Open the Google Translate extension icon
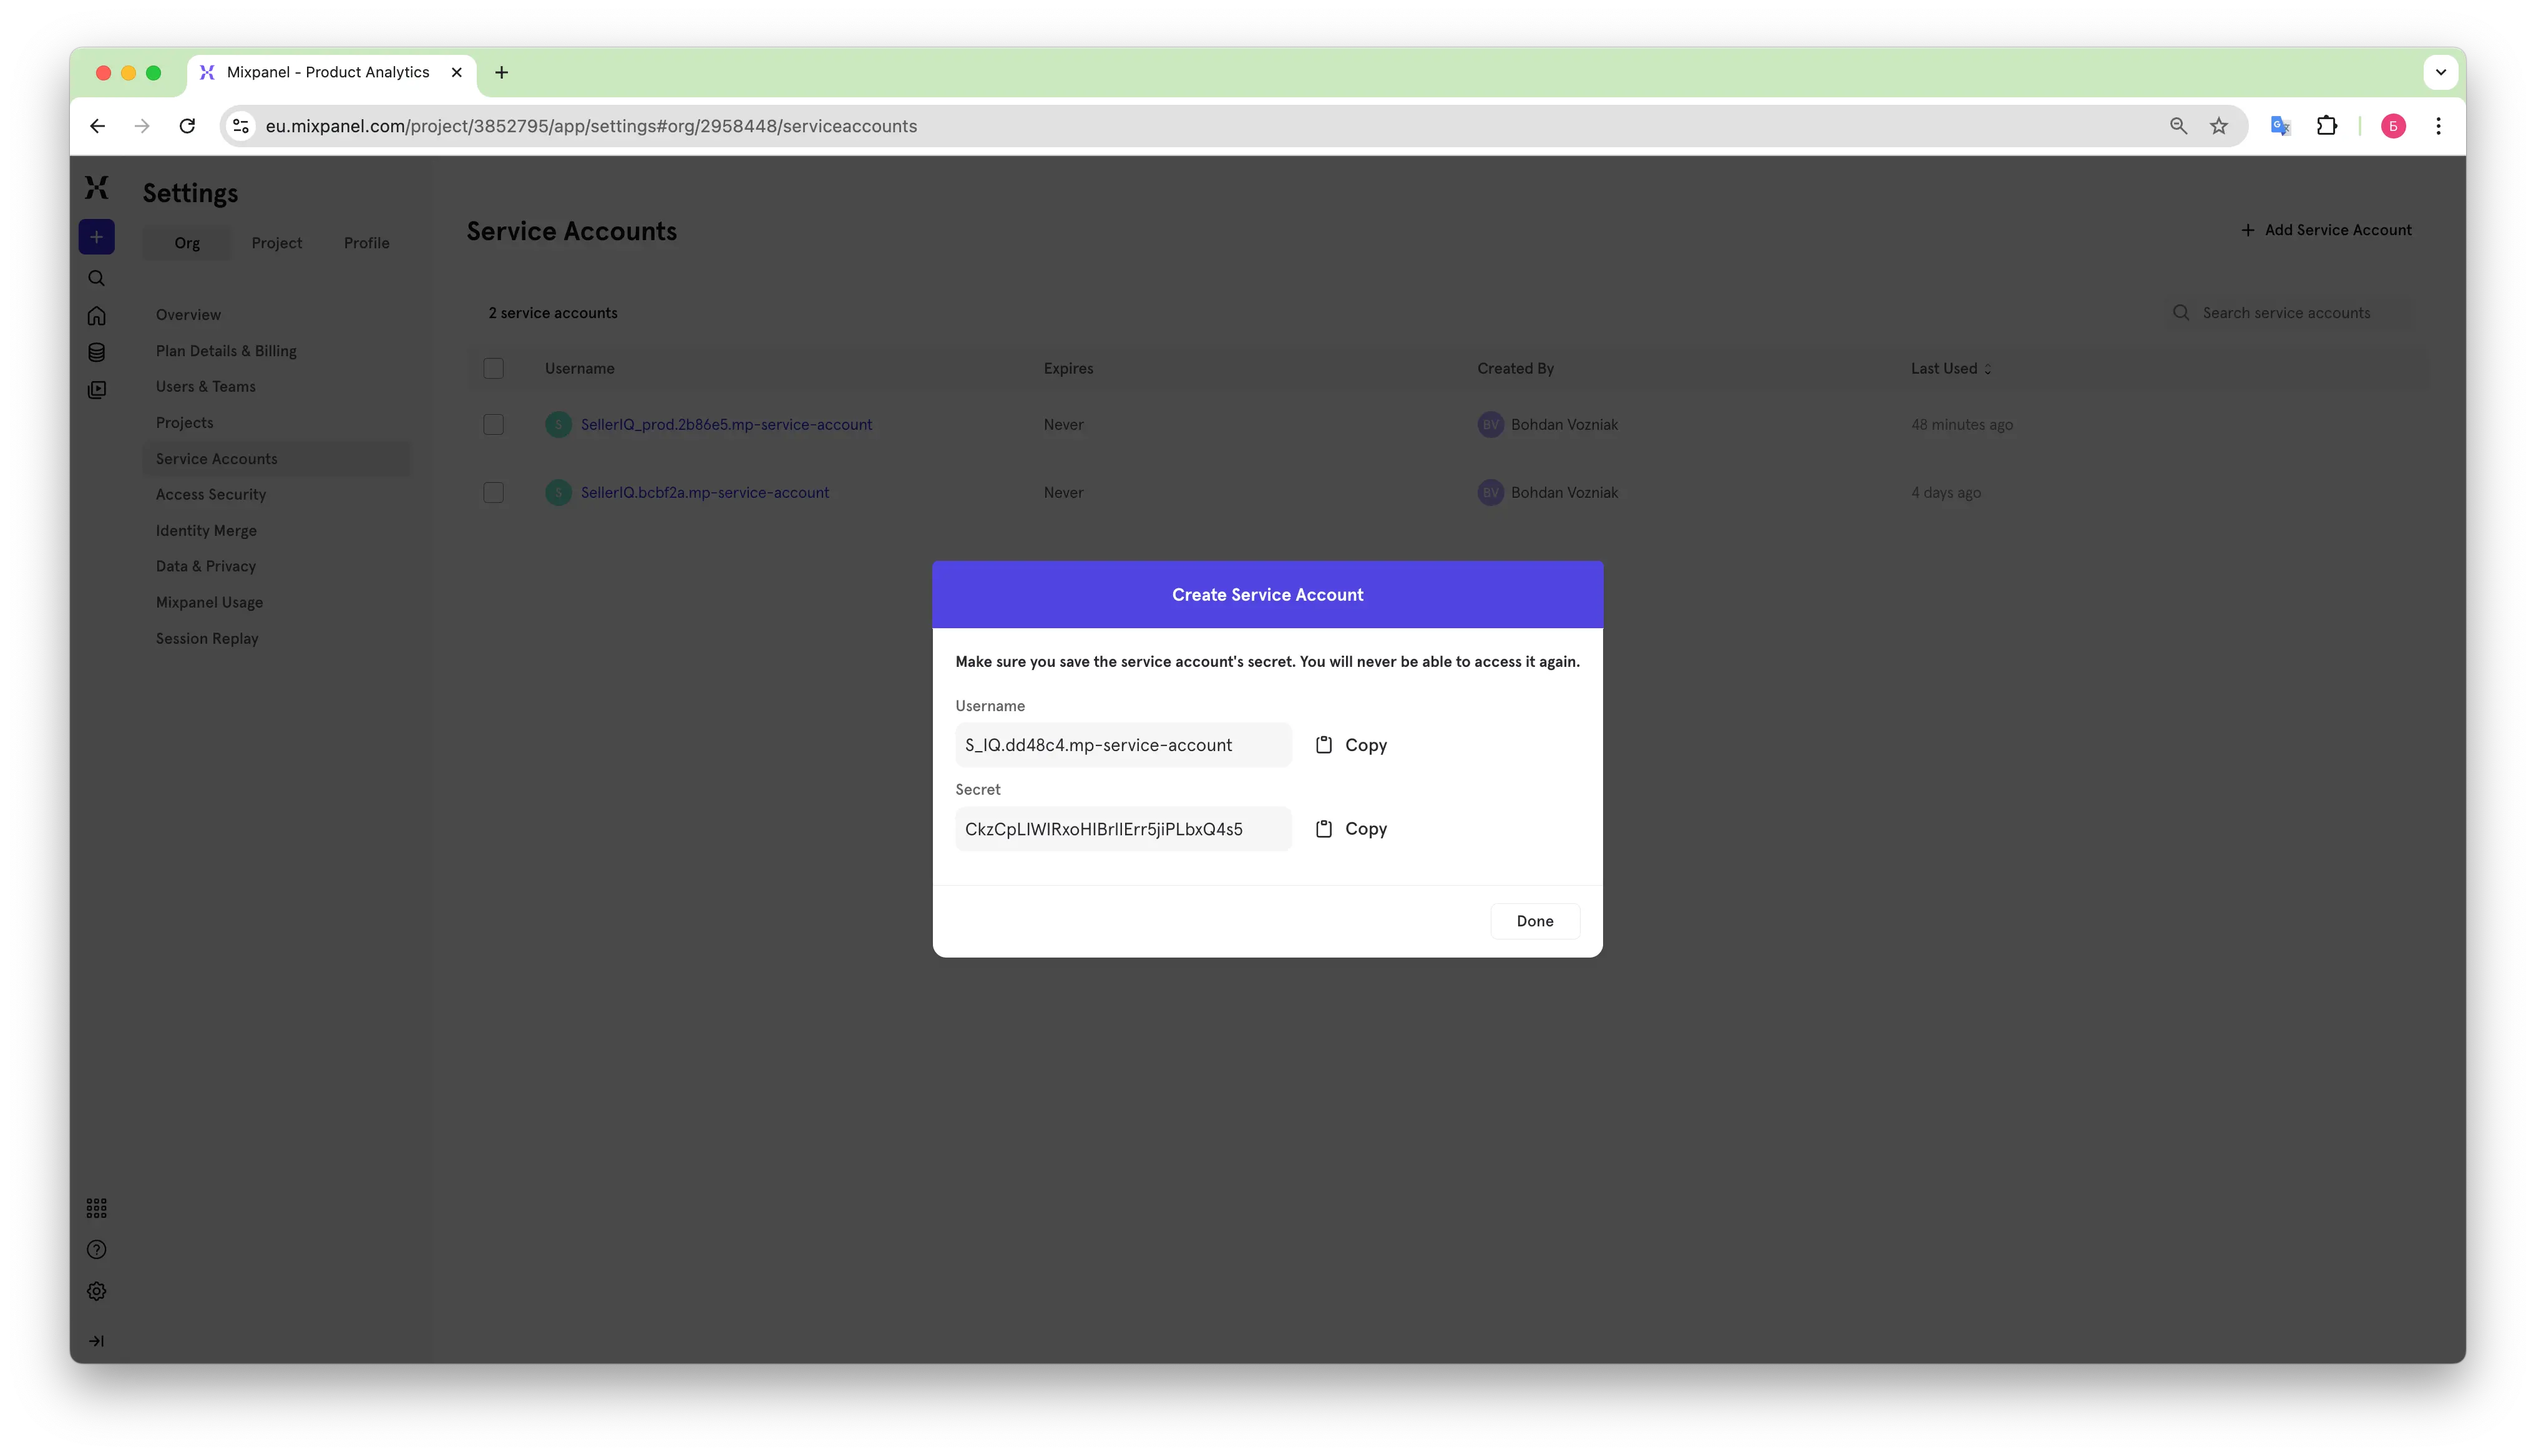Screen dimensions: 2536x1456 (2280, 126)
